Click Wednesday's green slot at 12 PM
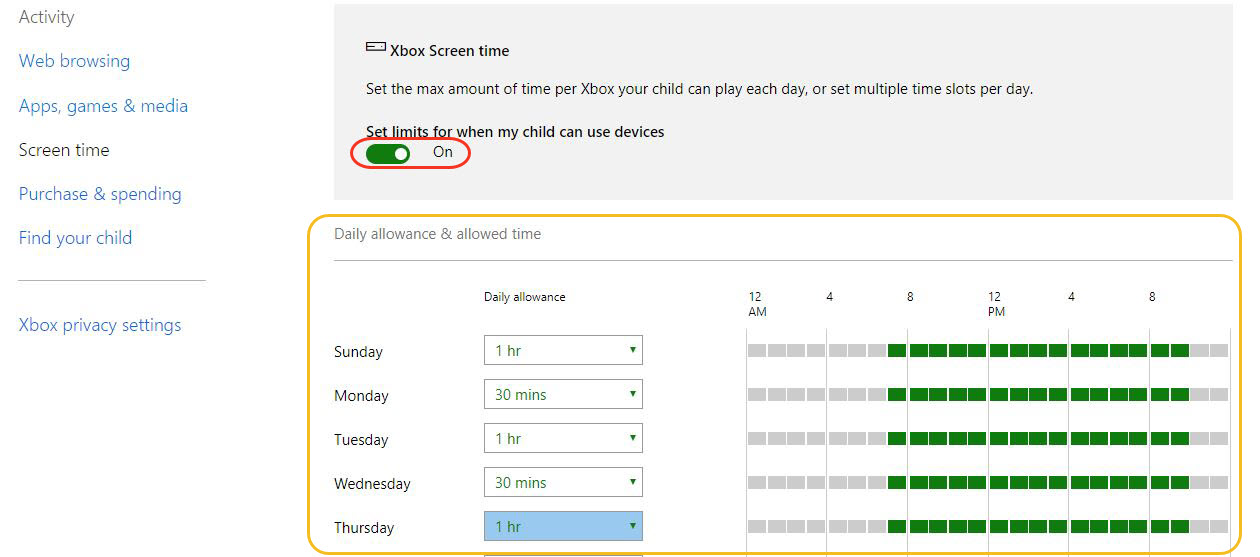The height and width of the screenshot is (557, 1260). (998, 482)
